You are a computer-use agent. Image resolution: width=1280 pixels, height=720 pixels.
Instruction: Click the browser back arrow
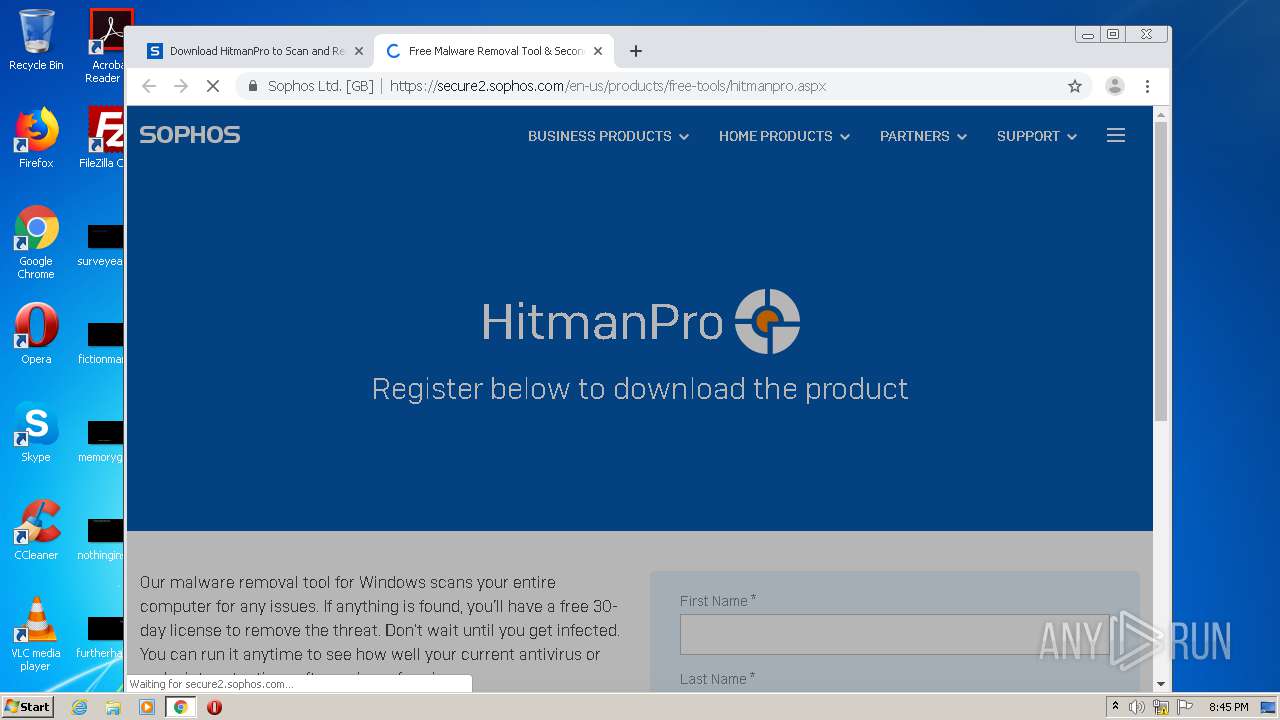click(149, 86)
